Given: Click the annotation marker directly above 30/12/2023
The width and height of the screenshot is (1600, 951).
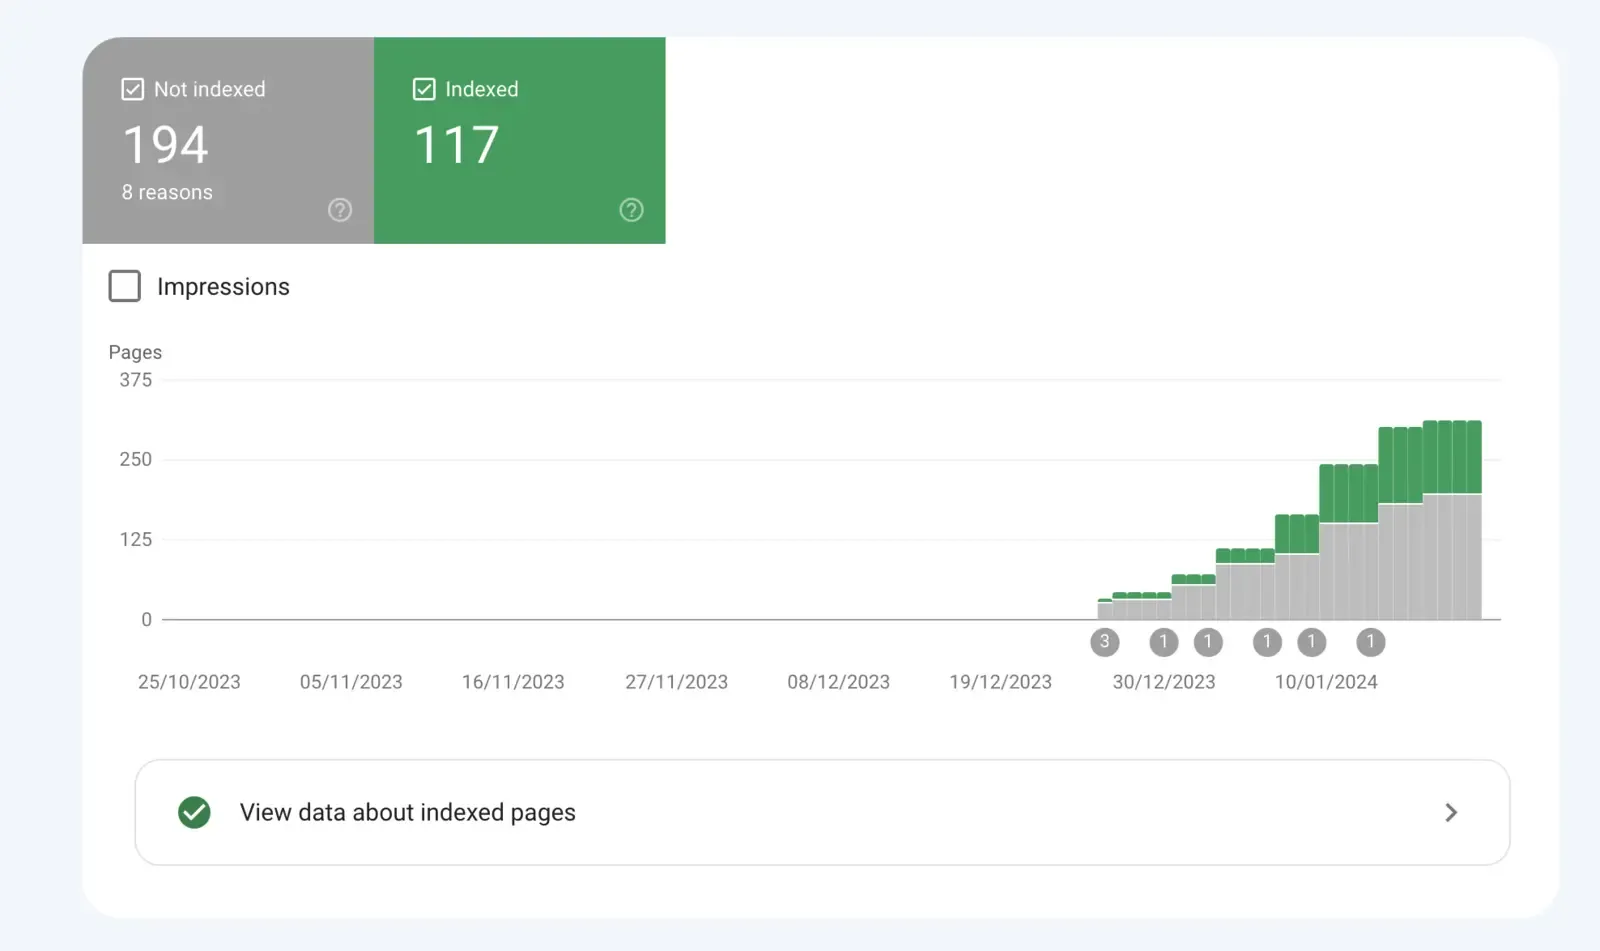Looking at the screenshot, I should coord(1163,642).
